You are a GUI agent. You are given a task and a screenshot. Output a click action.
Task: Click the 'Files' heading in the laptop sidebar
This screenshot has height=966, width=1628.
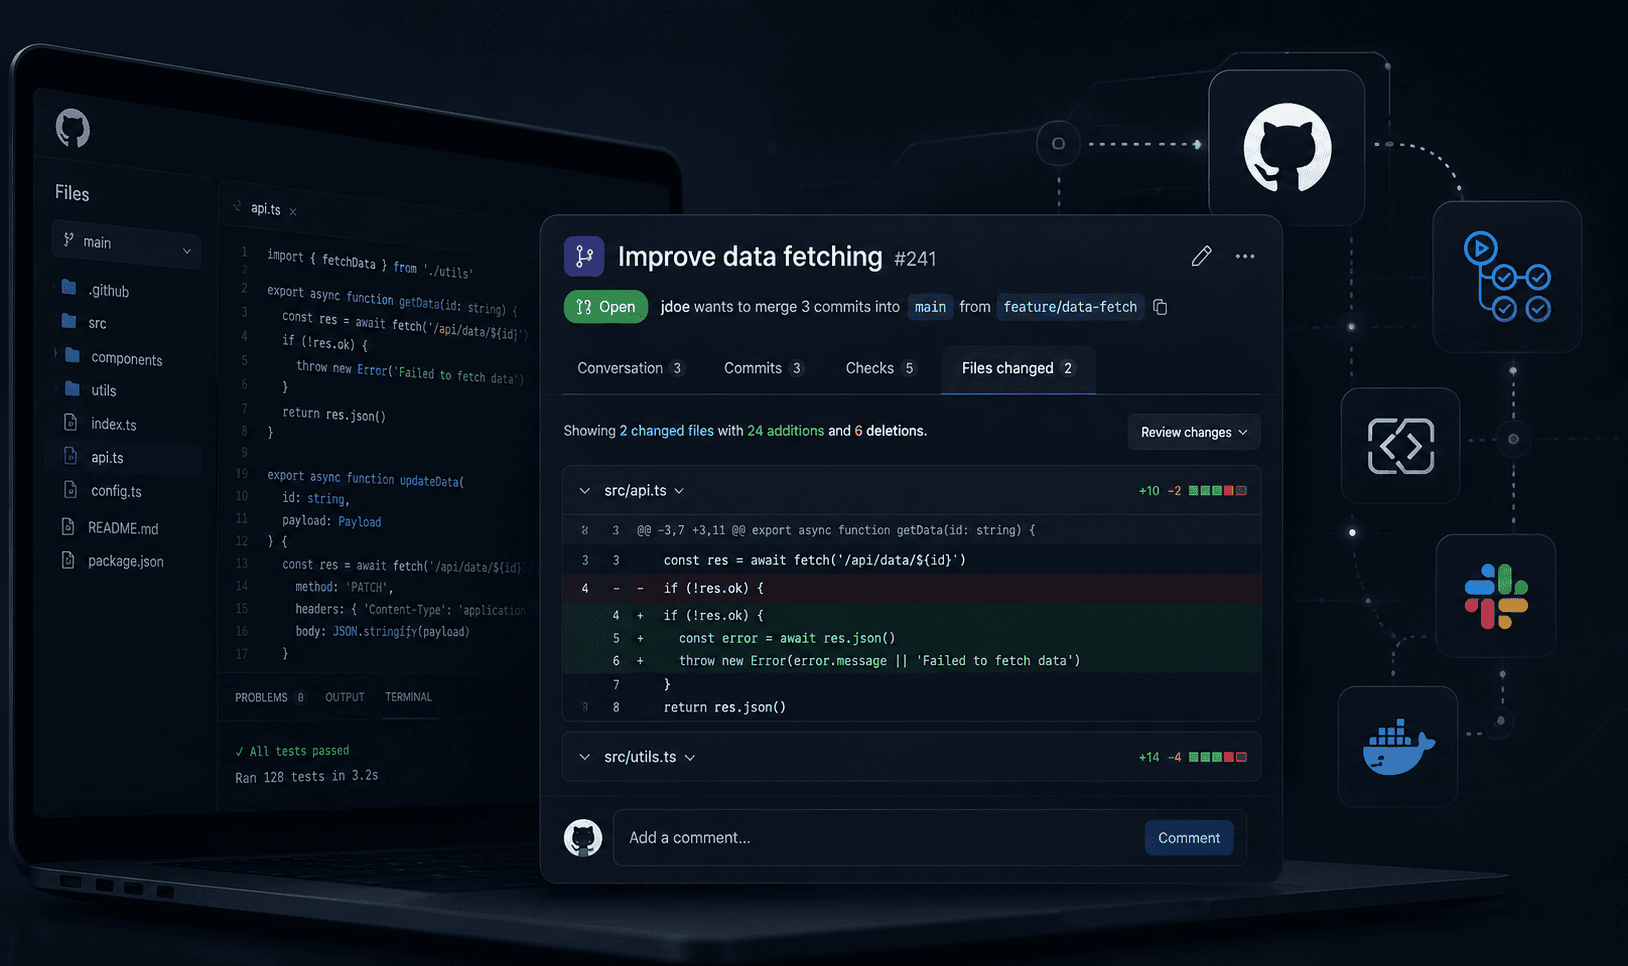pos(72,193)
